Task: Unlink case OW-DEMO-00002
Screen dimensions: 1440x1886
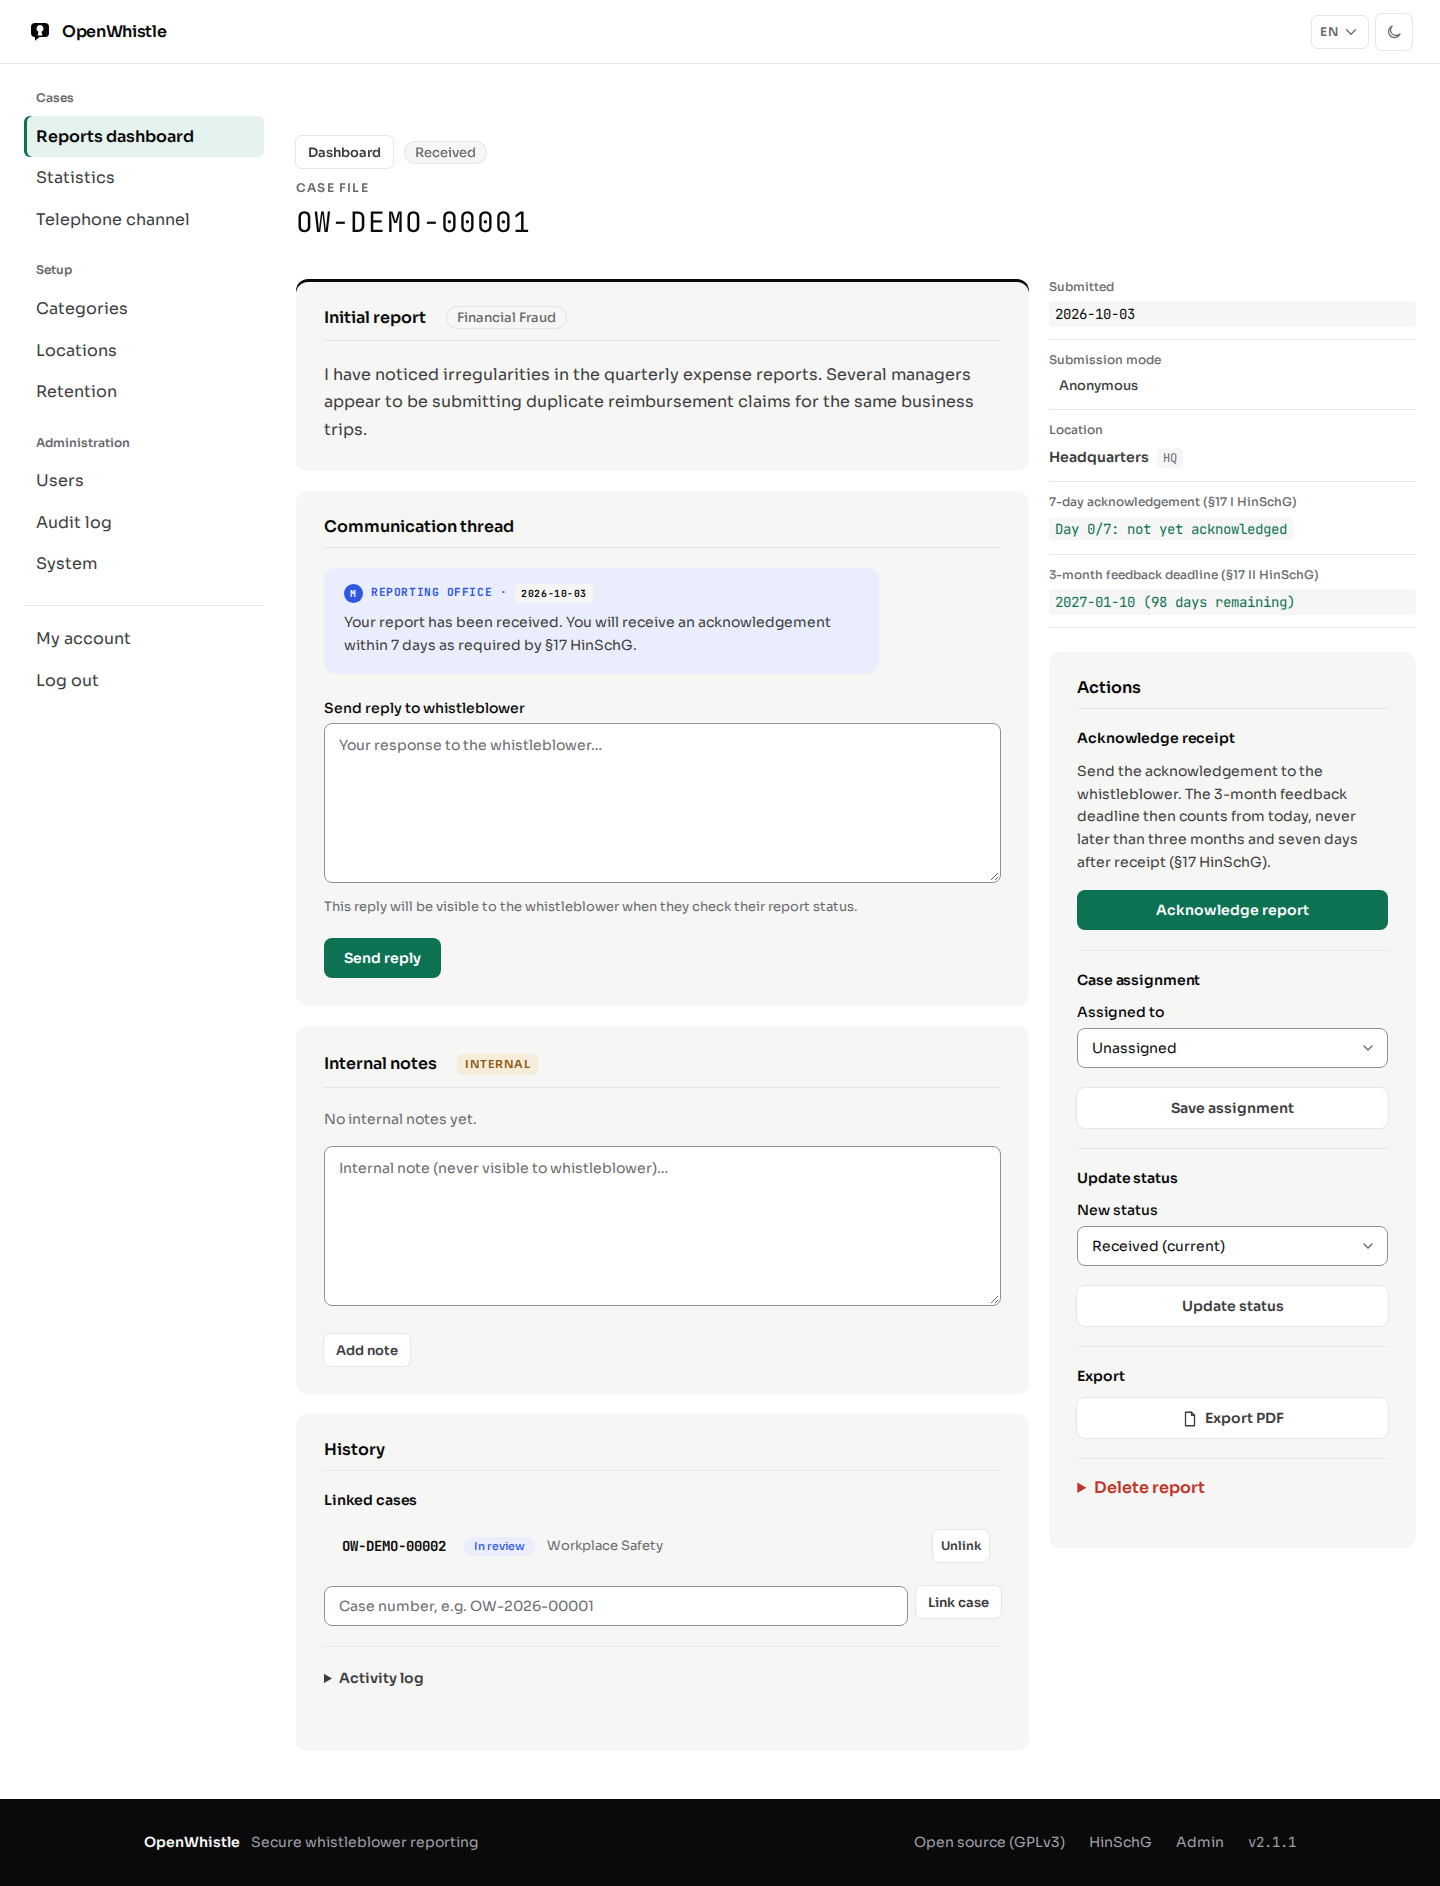Action: (x=961, y=1546)
